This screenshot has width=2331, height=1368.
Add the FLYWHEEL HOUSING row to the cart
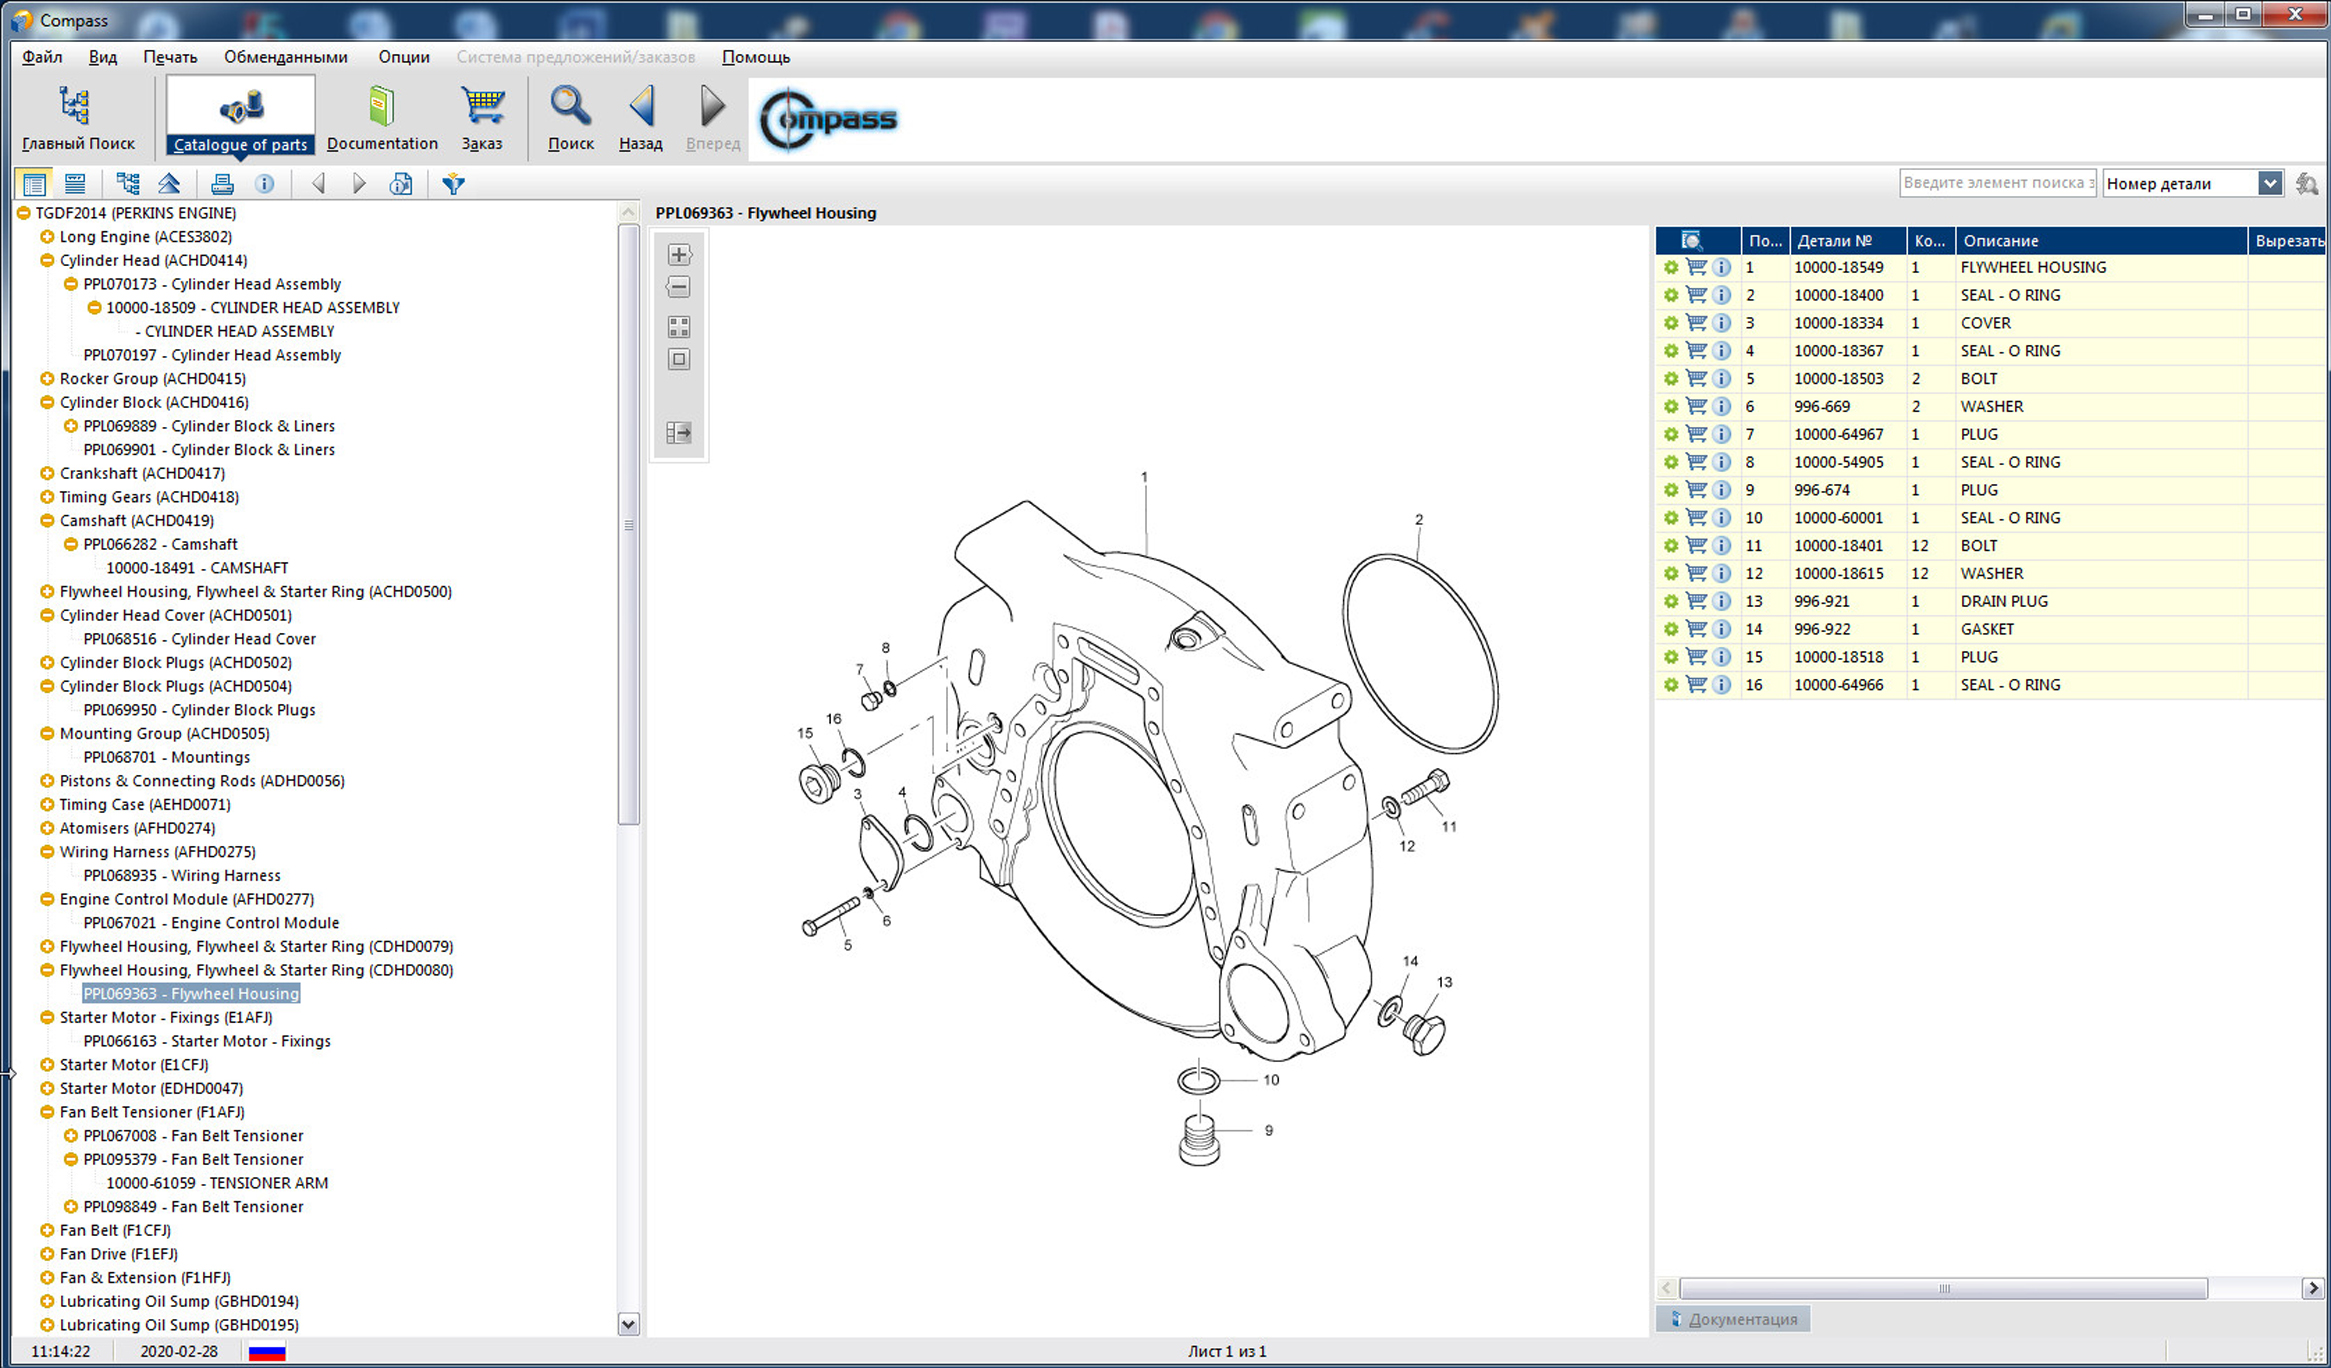pos(1696,268)
